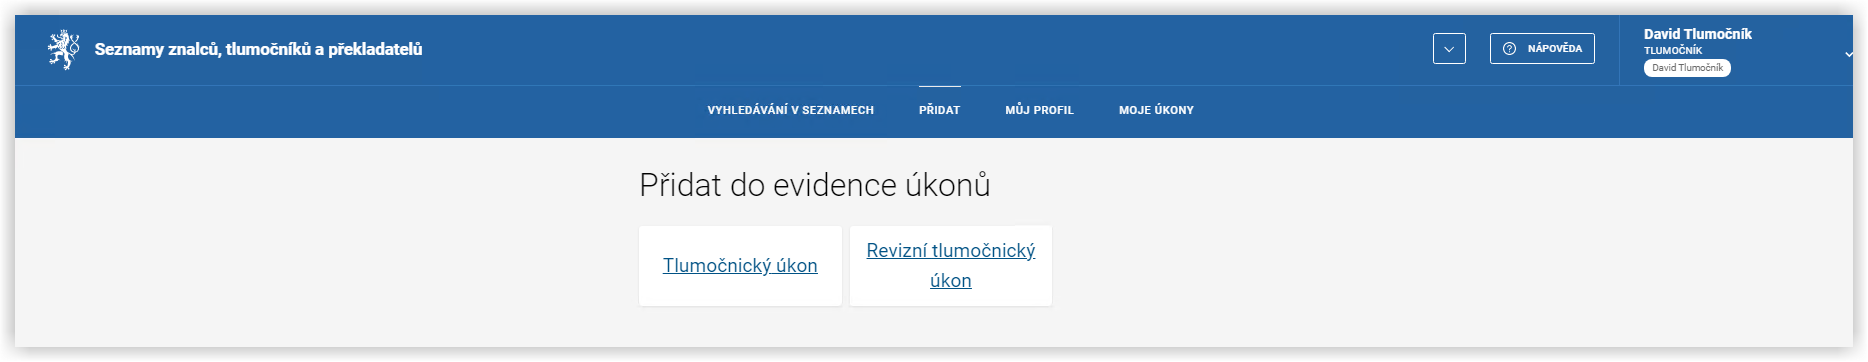
Task: Click site title Seznamy znalců, tlumočníků a překladatelů
Action: (258, 49)
